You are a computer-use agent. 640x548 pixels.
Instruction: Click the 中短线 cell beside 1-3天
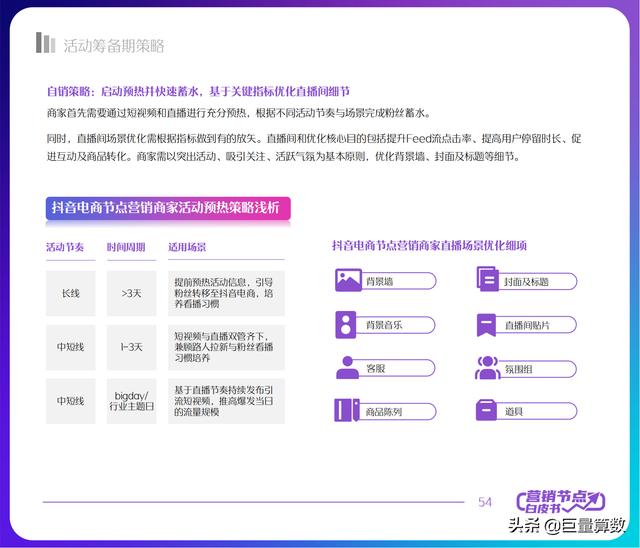click(71, 347)
